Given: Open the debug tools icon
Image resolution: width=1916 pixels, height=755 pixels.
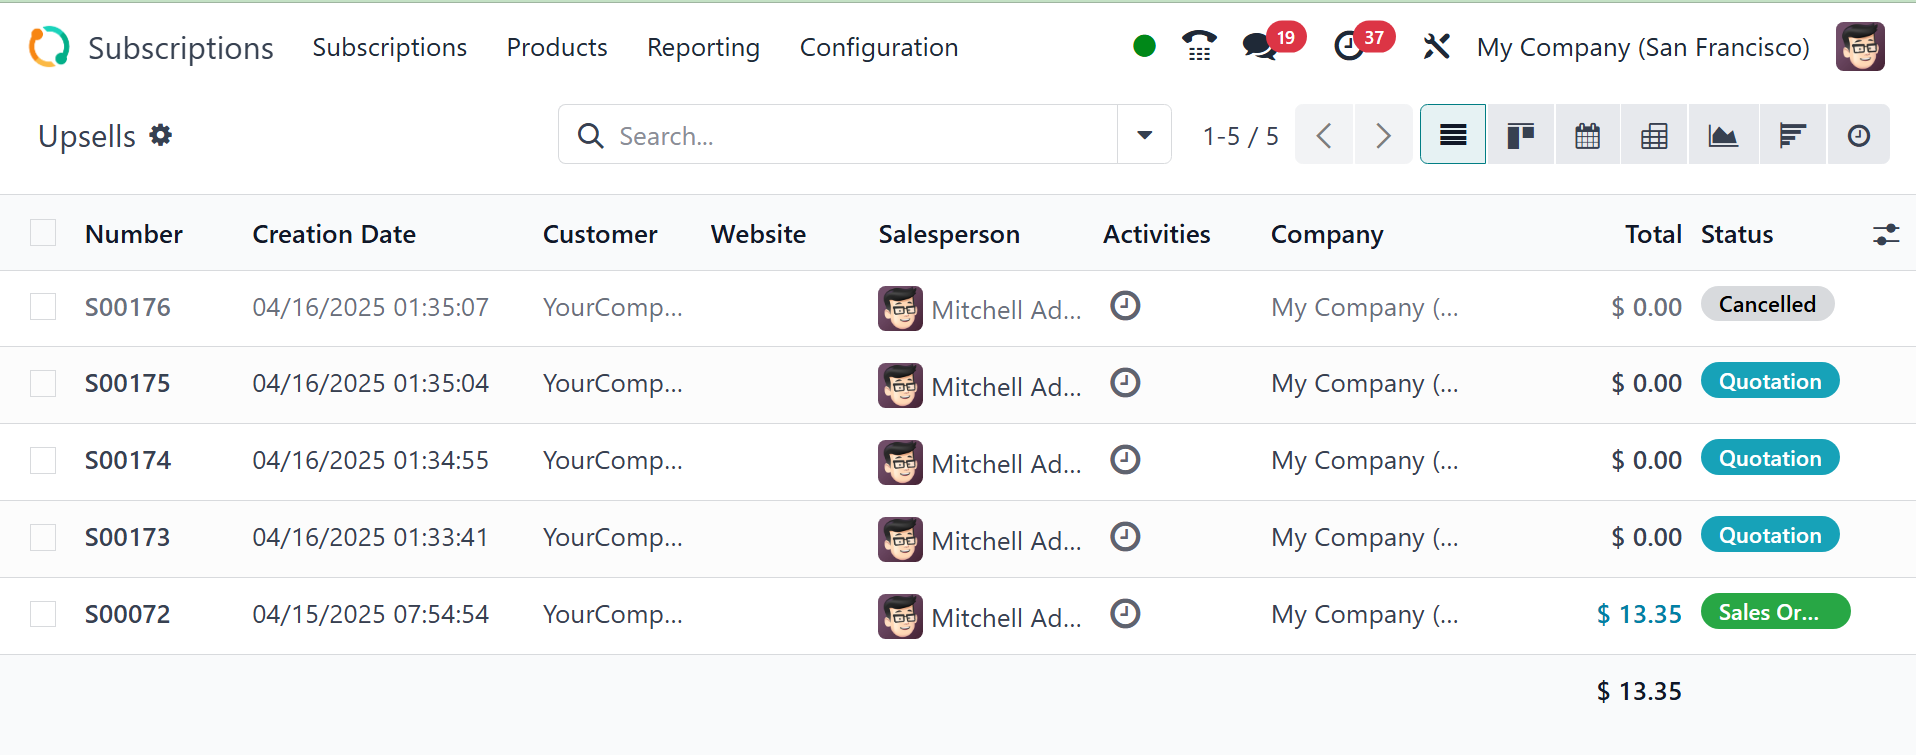Looking at the screenshot, I should pyautogui.click(x=1436, y=46).
